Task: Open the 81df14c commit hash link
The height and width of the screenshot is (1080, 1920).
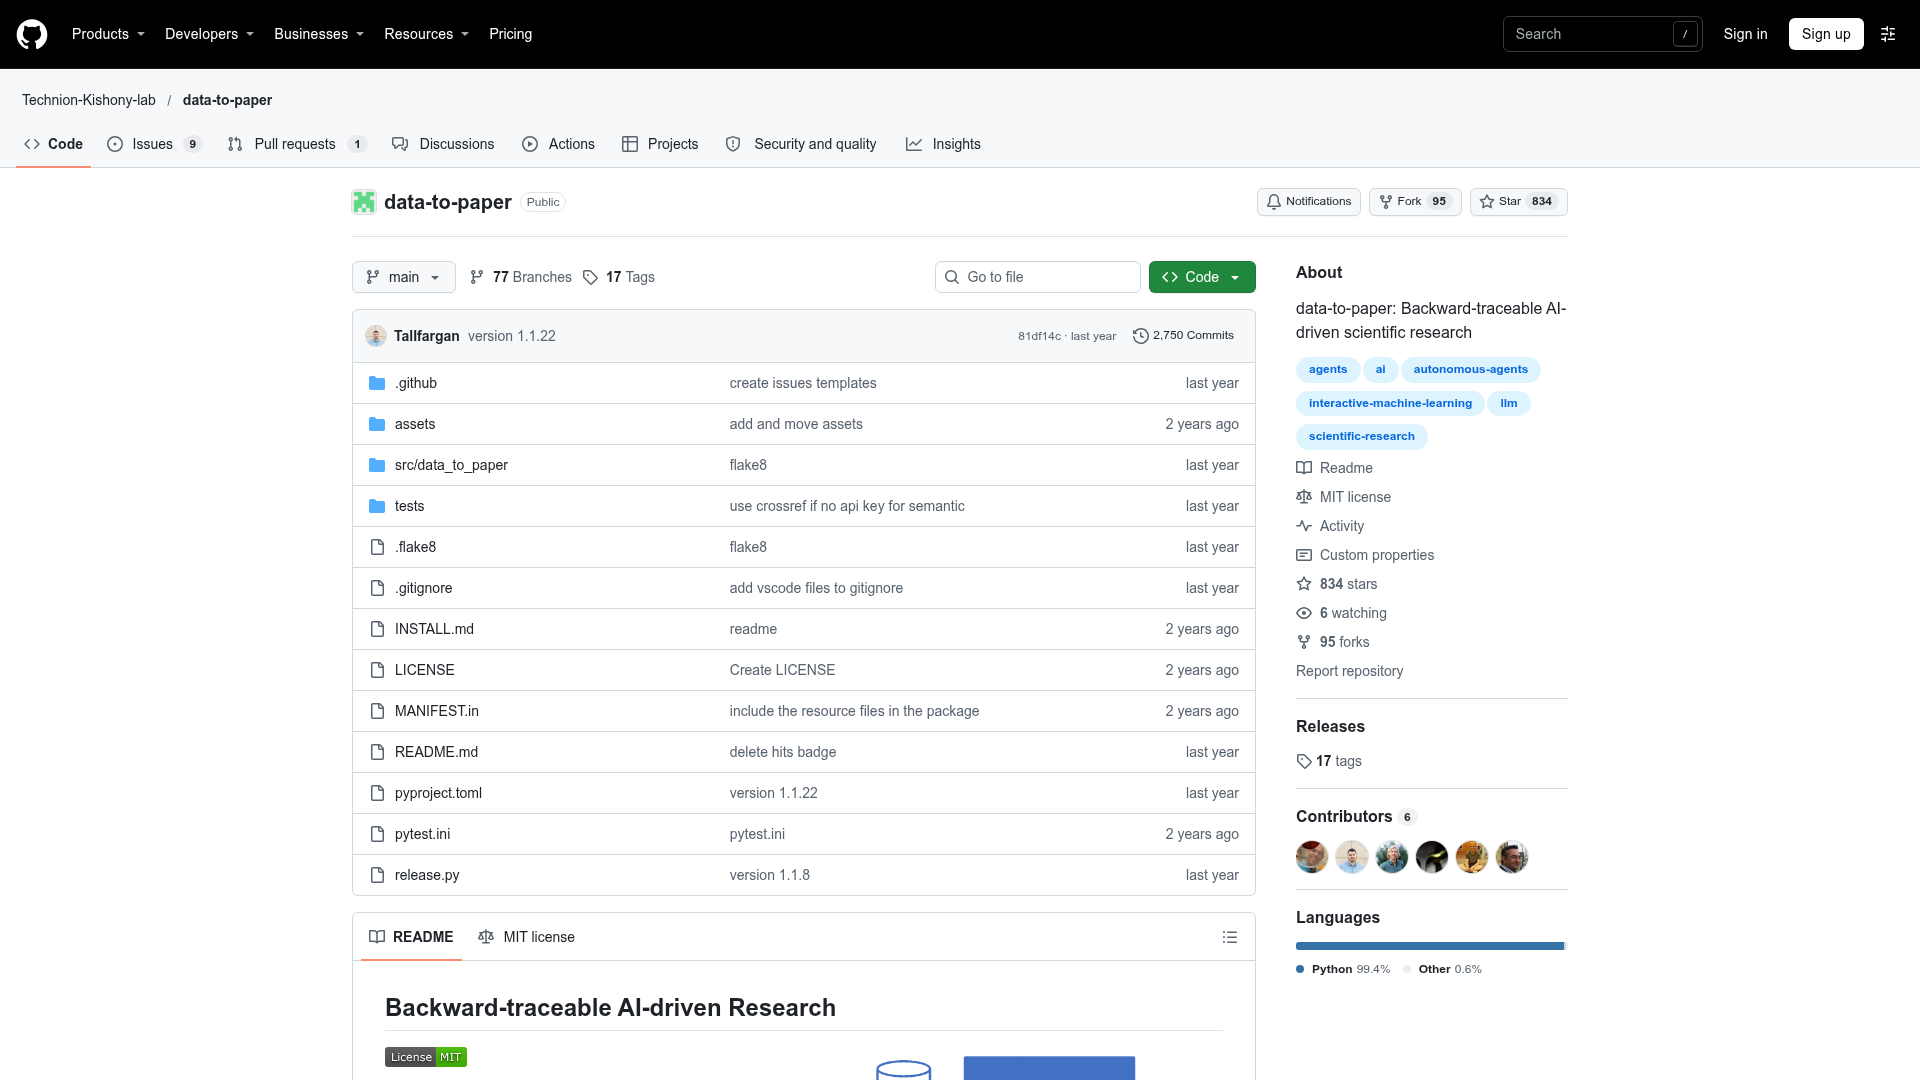Action: click(1039, 336)
